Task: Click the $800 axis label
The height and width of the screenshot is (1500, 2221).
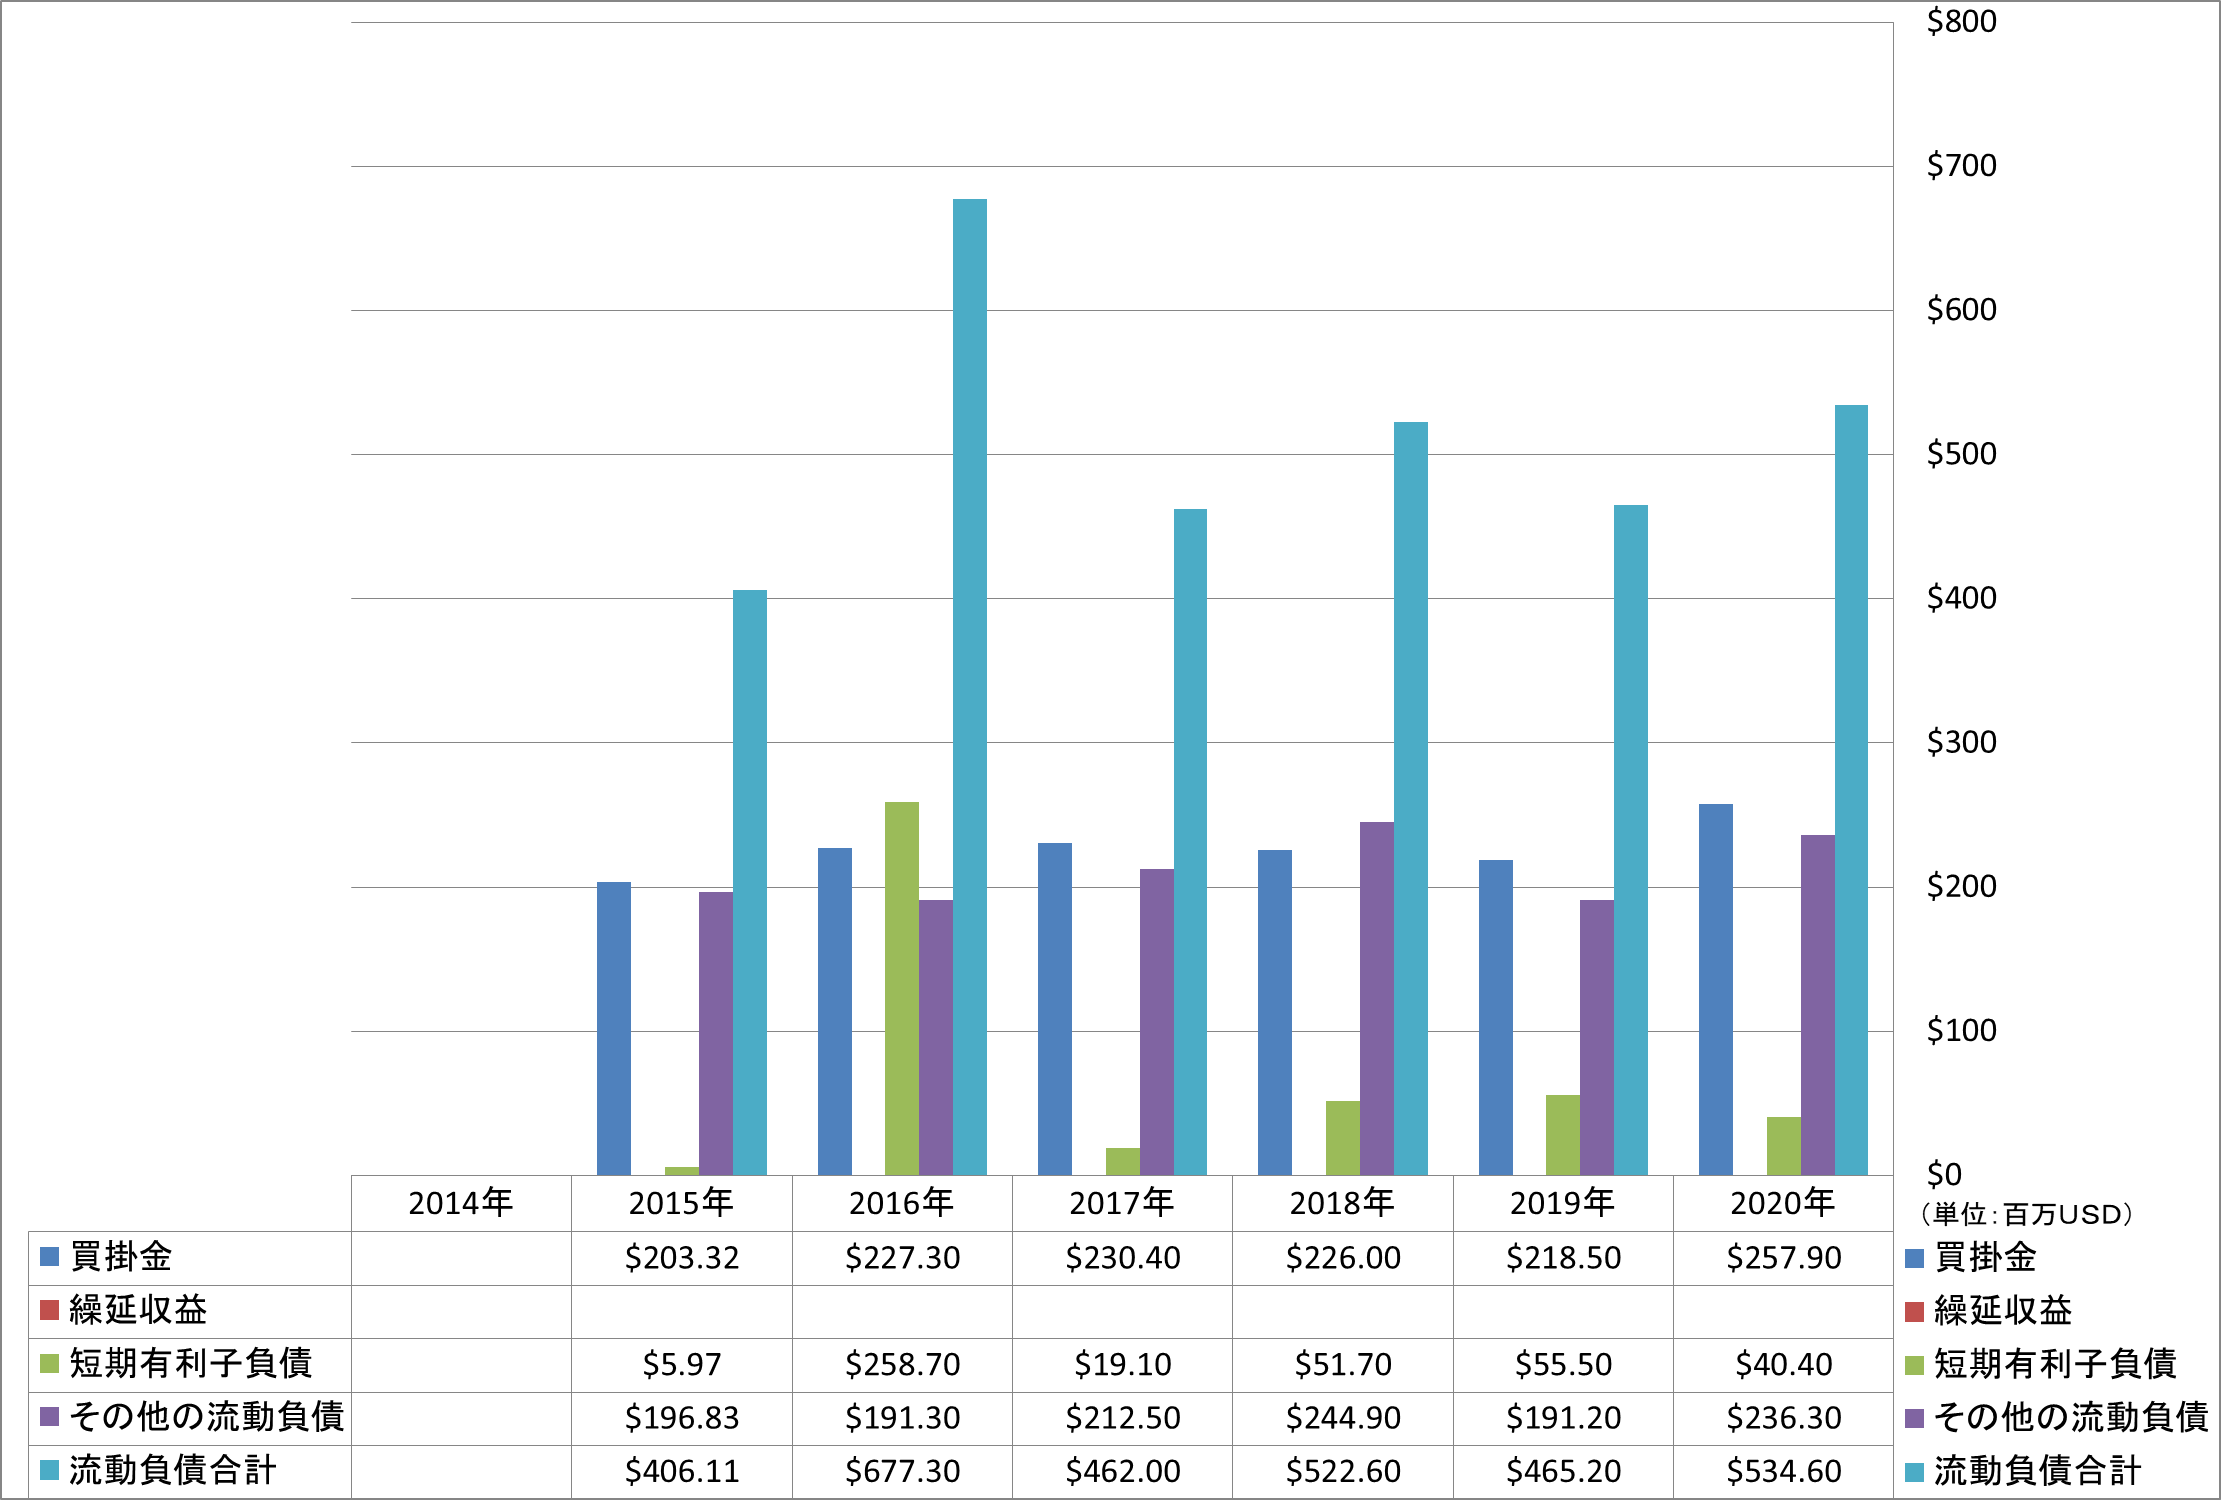Action: click(x=1961, y=22)
